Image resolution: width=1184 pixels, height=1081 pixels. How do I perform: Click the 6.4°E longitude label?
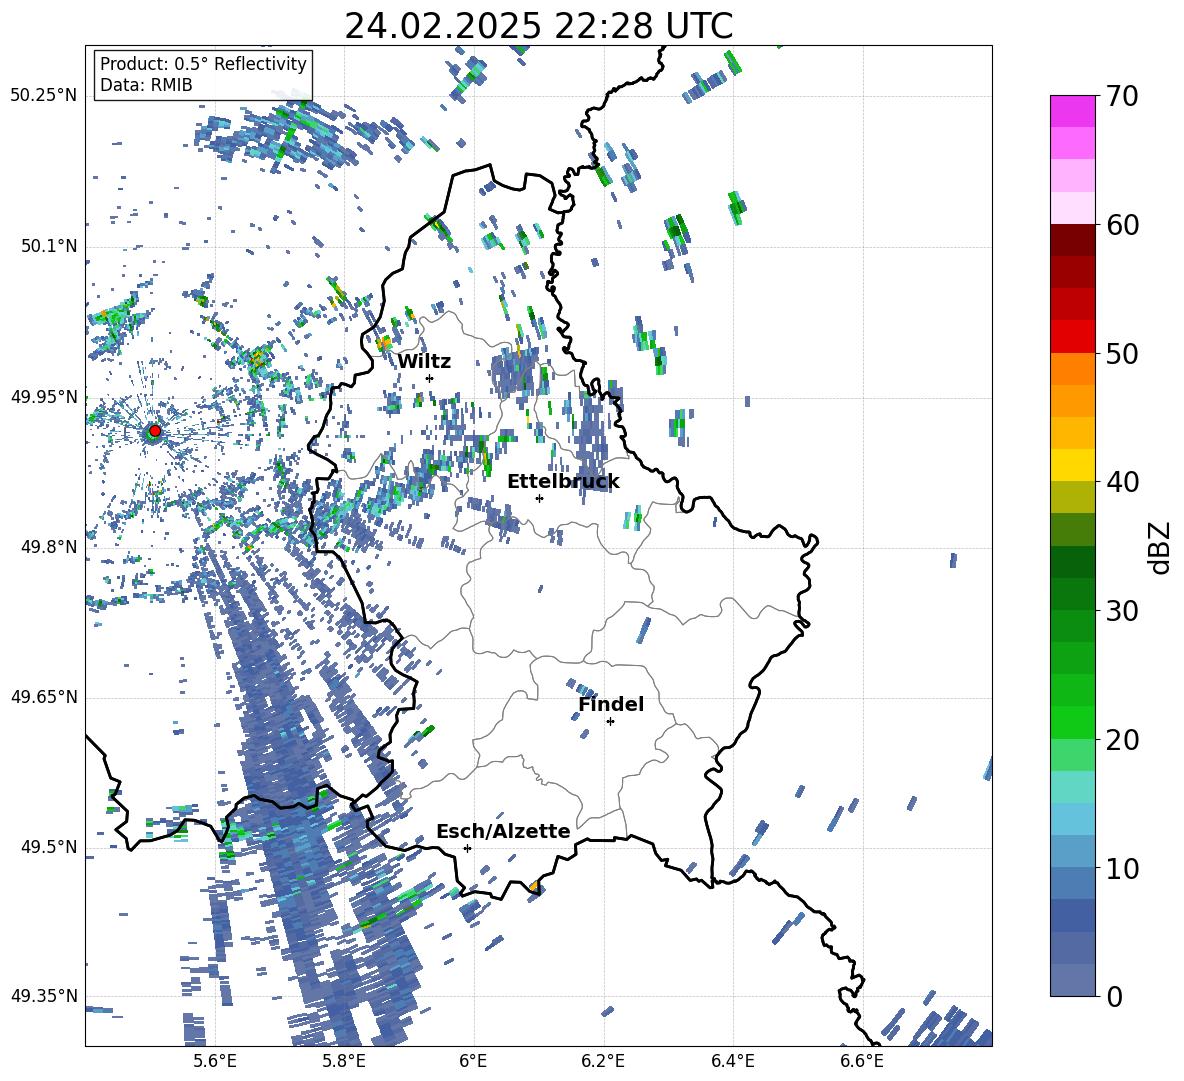[732, 1061]
